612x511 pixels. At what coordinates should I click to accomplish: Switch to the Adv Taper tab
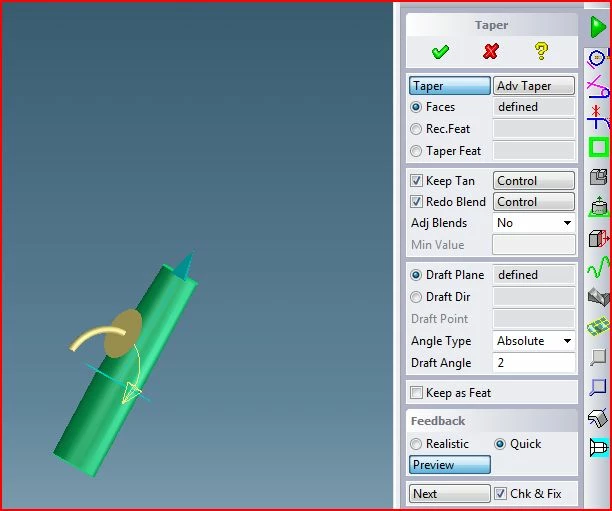point(534,86)
